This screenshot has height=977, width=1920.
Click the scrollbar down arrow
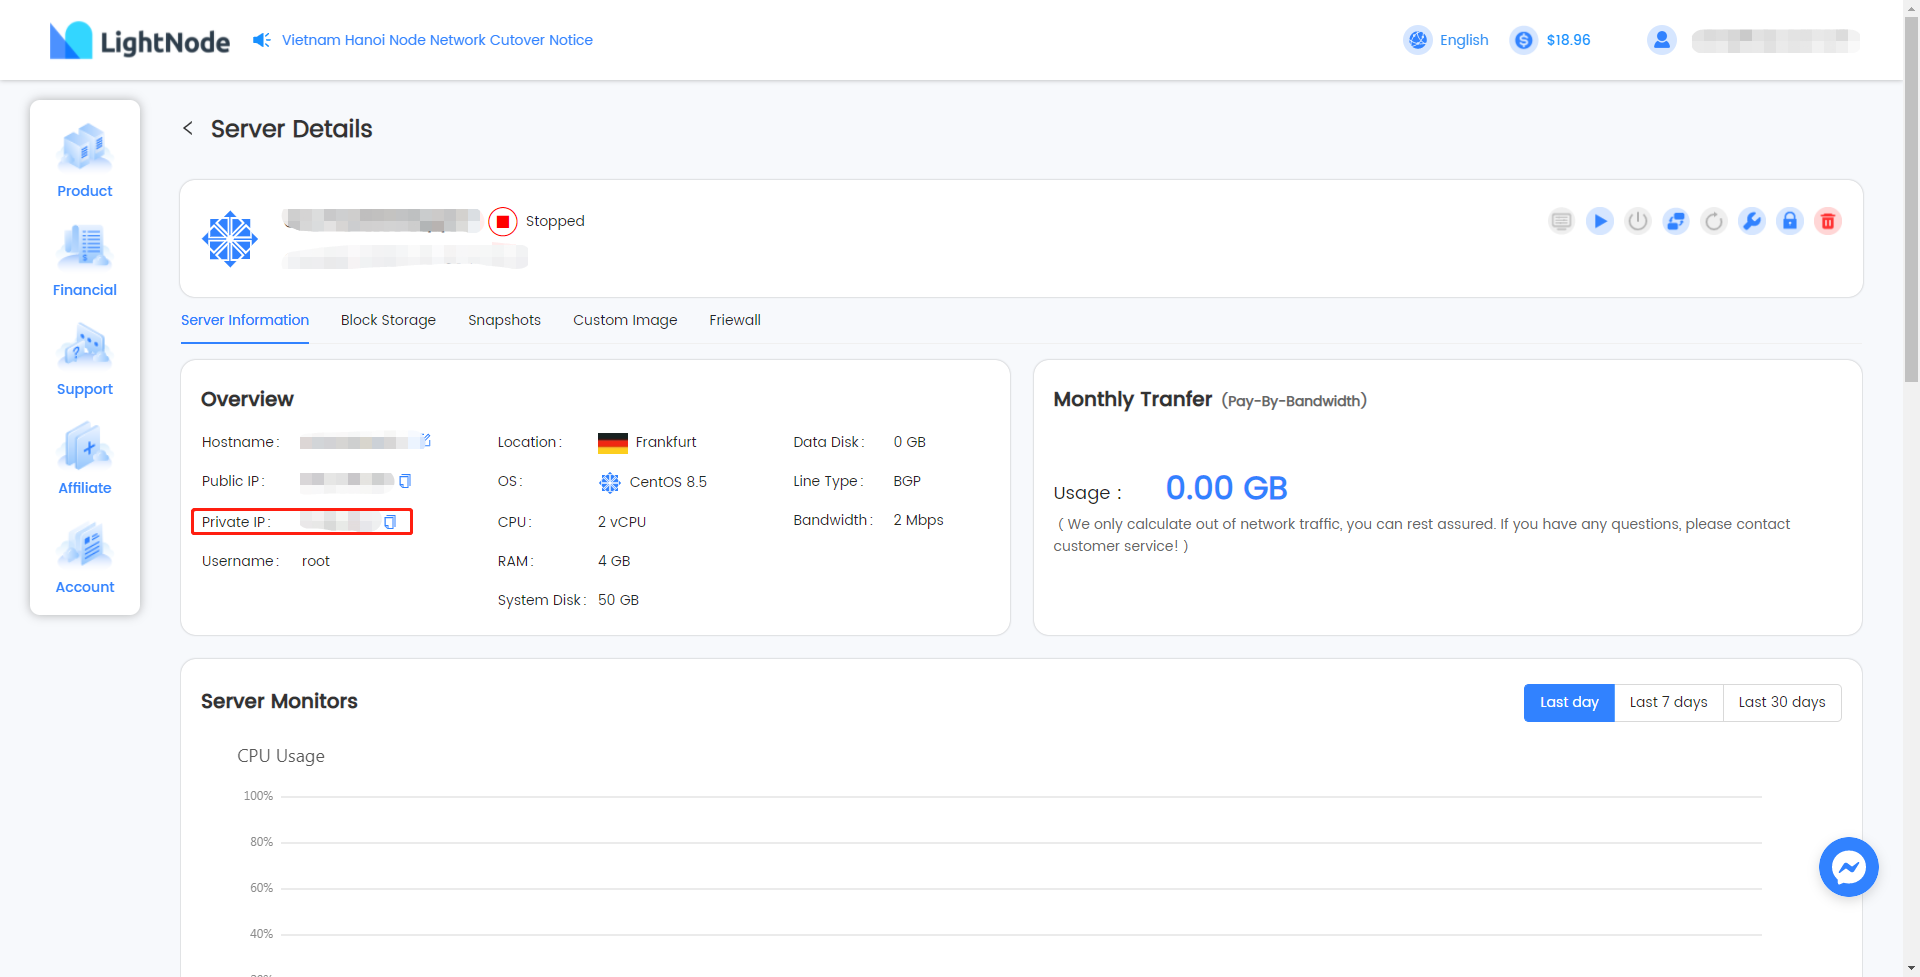pyautogui.click(x=1911, y=968)
